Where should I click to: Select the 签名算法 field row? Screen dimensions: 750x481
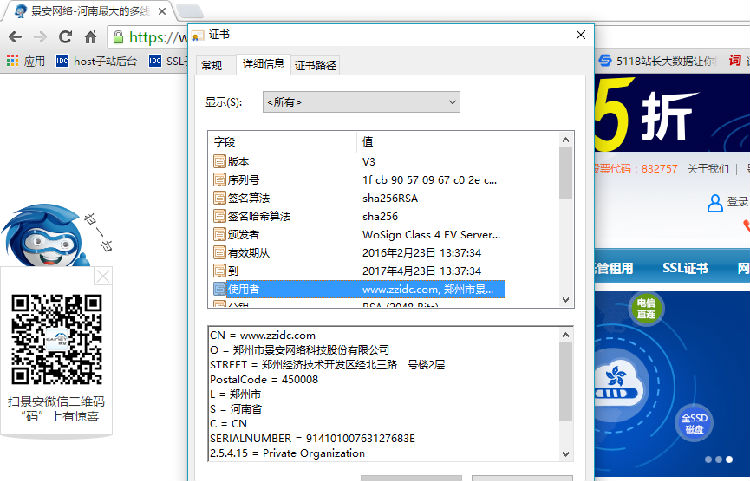248,198
